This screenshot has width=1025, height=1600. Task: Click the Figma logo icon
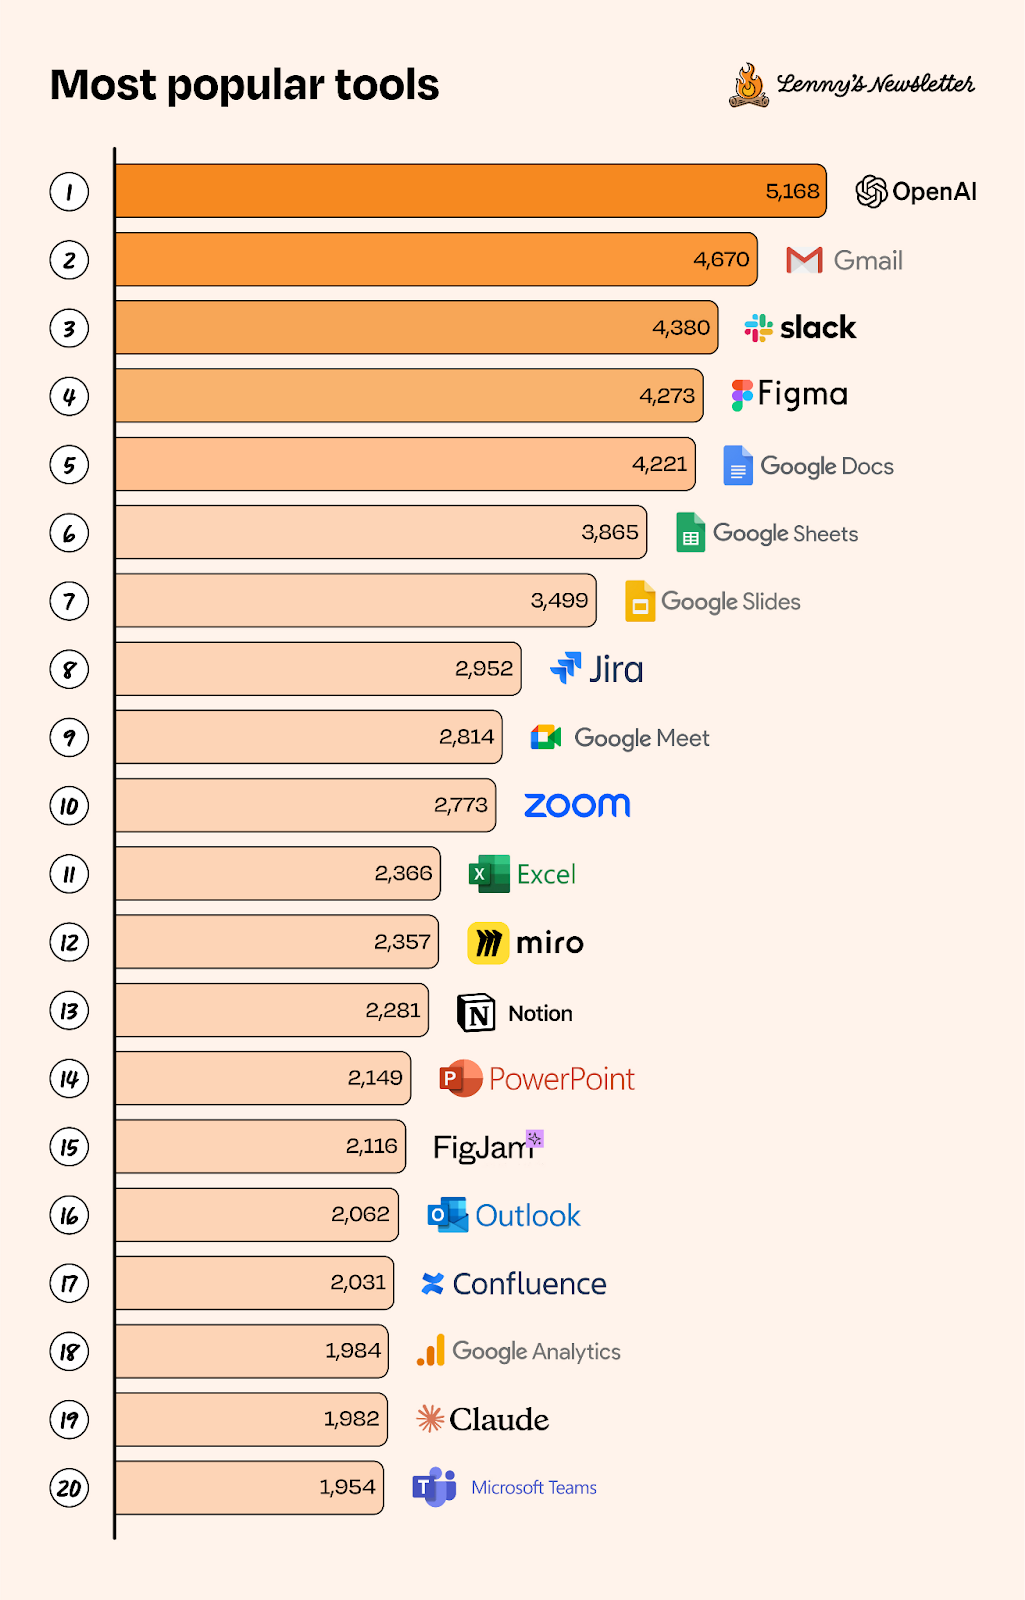(741, 395)
